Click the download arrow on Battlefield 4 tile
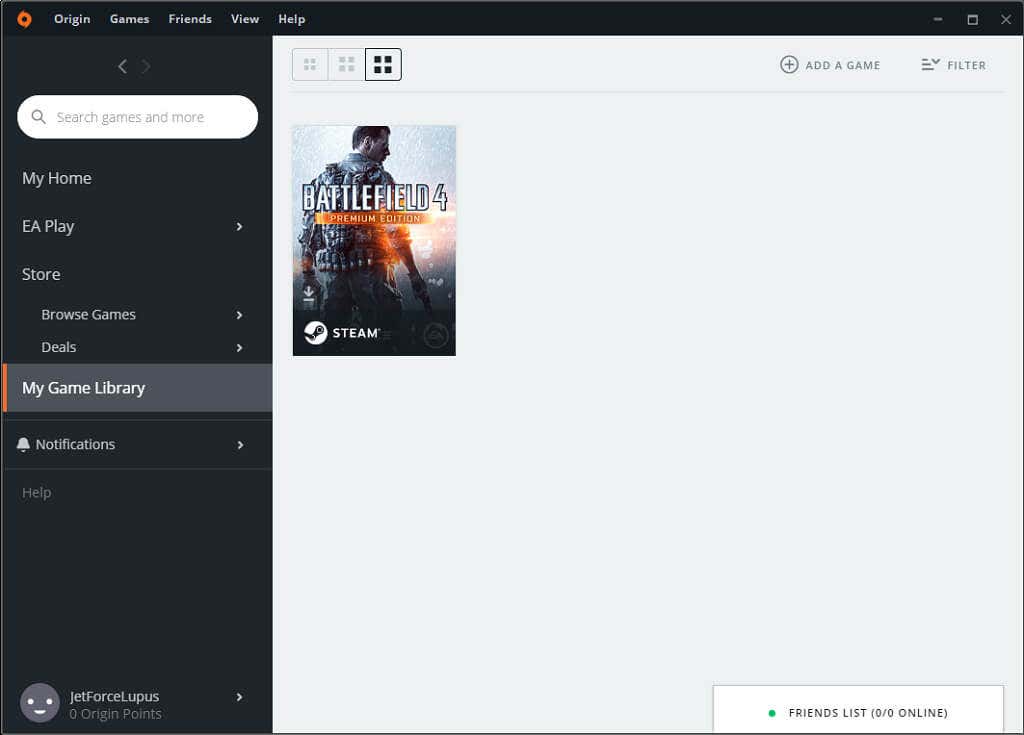The image size is (1024, 735). pos(309,295)
